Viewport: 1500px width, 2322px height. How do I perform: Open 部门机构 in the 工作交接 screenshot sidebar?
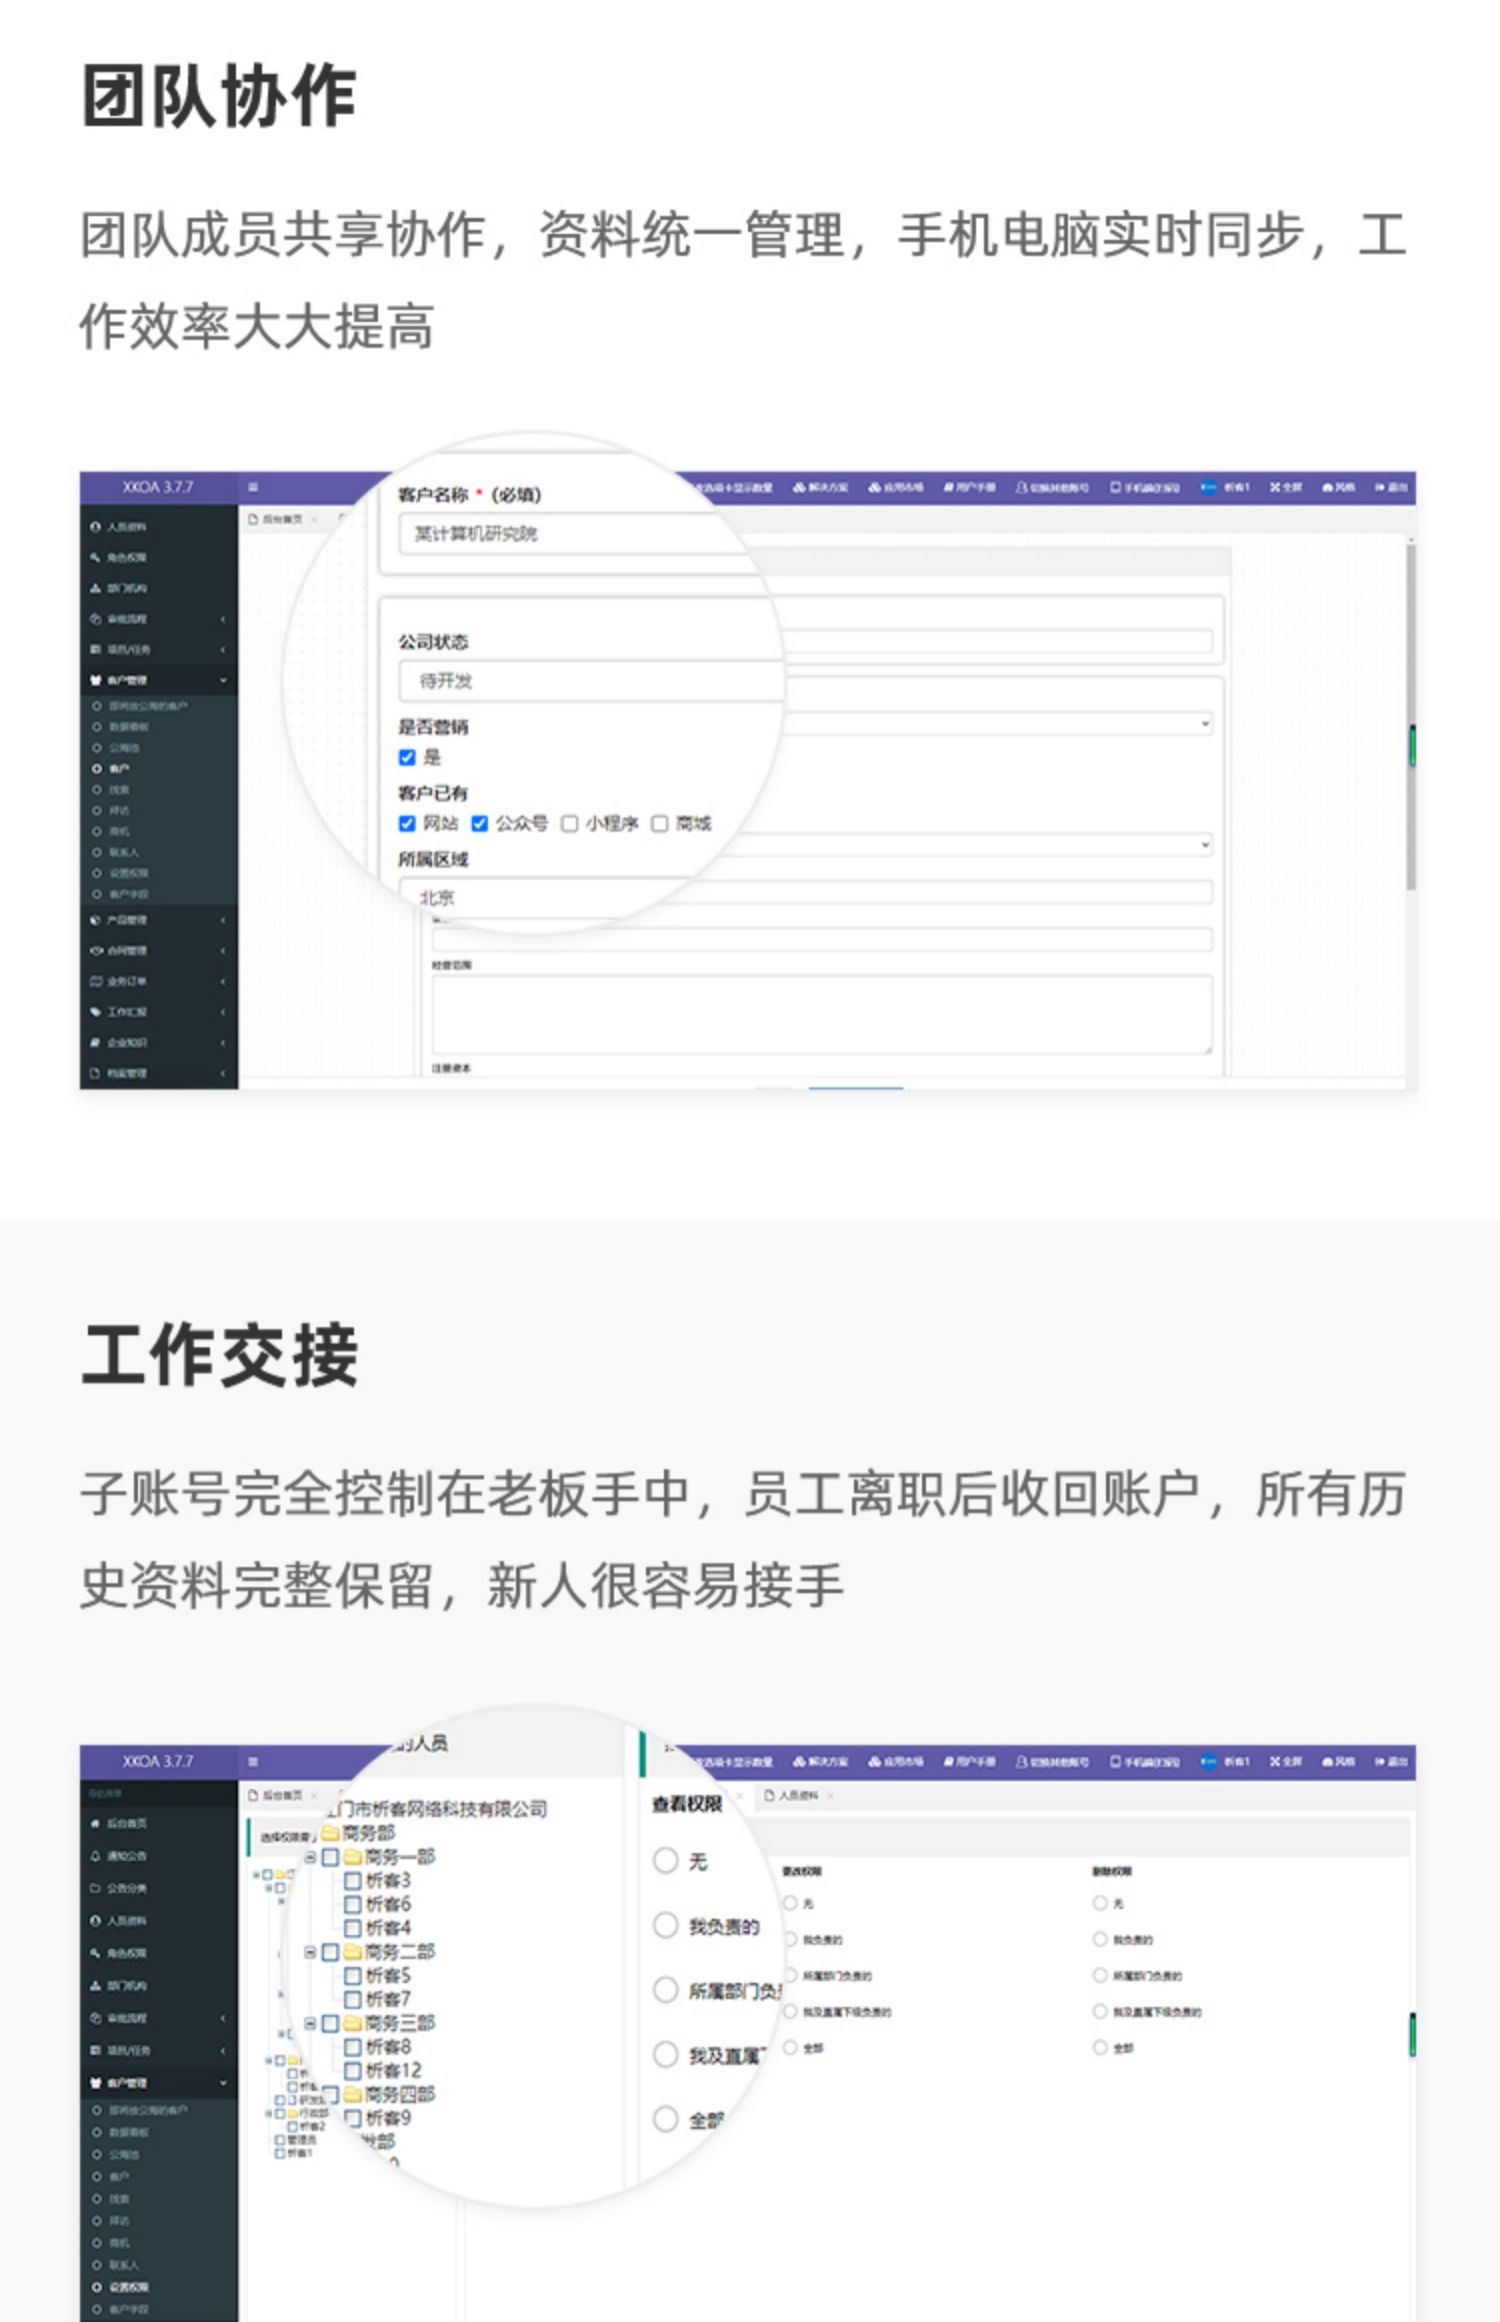click(x=118, y=1985)
